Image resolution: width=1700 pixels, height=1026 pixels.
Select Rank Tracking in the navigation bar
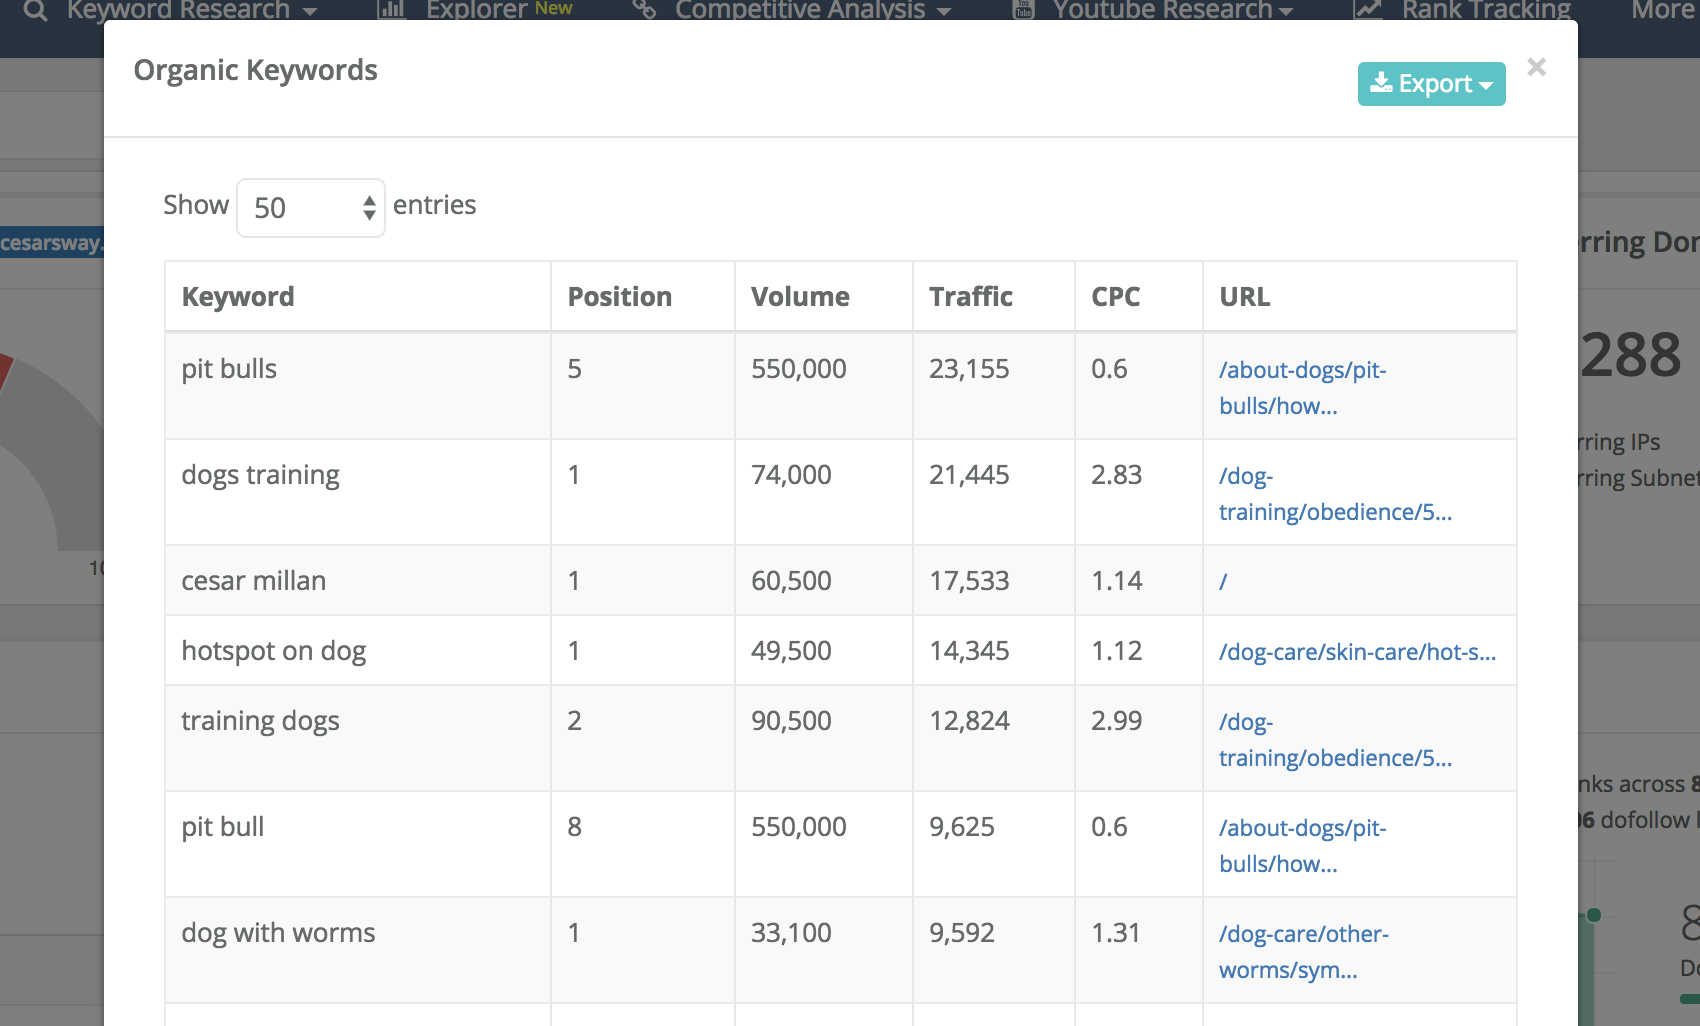pyautogui.click(x=1487, y=10)
